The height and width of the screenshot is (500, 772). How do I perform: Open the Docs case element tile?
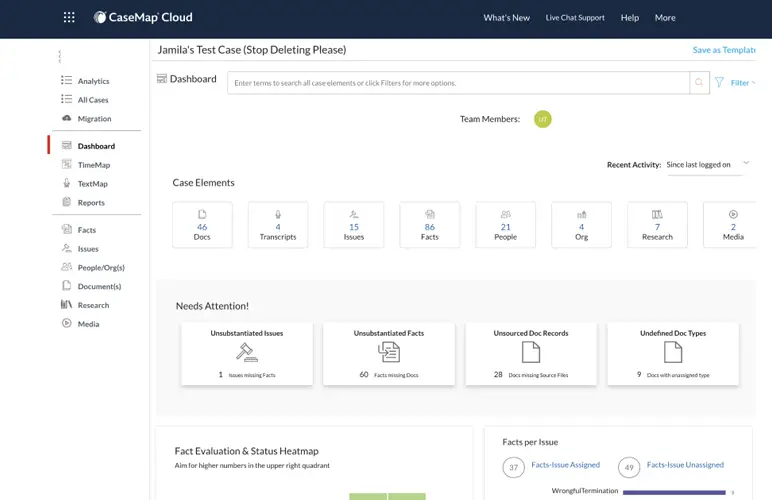[202, 225]
